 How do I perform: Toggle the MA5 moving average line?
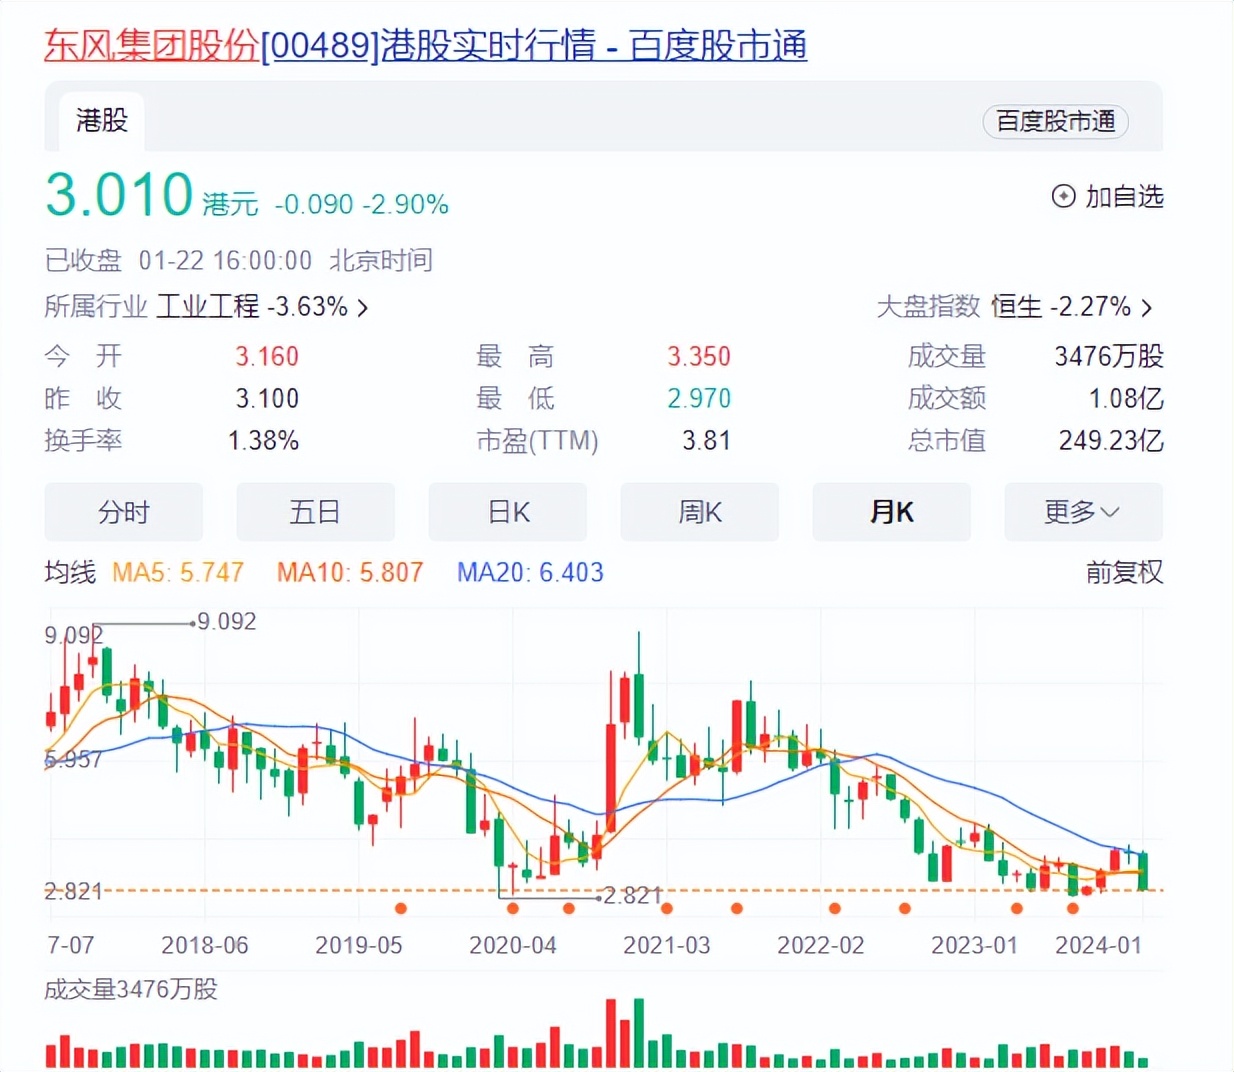pyautogui.click(x=178, y=572)
